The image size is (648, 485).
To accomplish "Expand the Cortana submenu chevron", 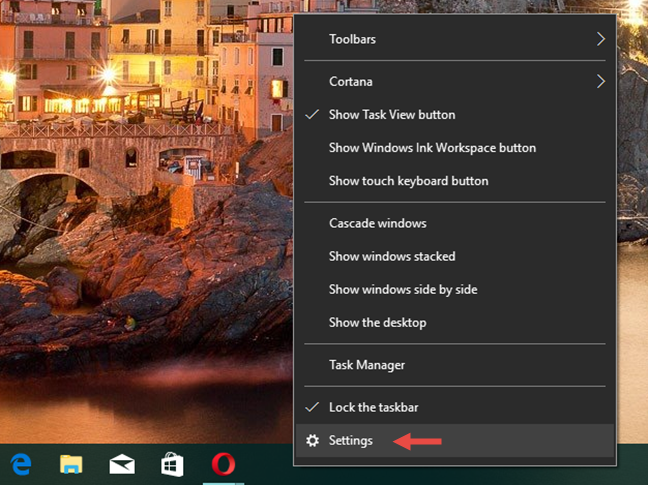I will [601, 81].
